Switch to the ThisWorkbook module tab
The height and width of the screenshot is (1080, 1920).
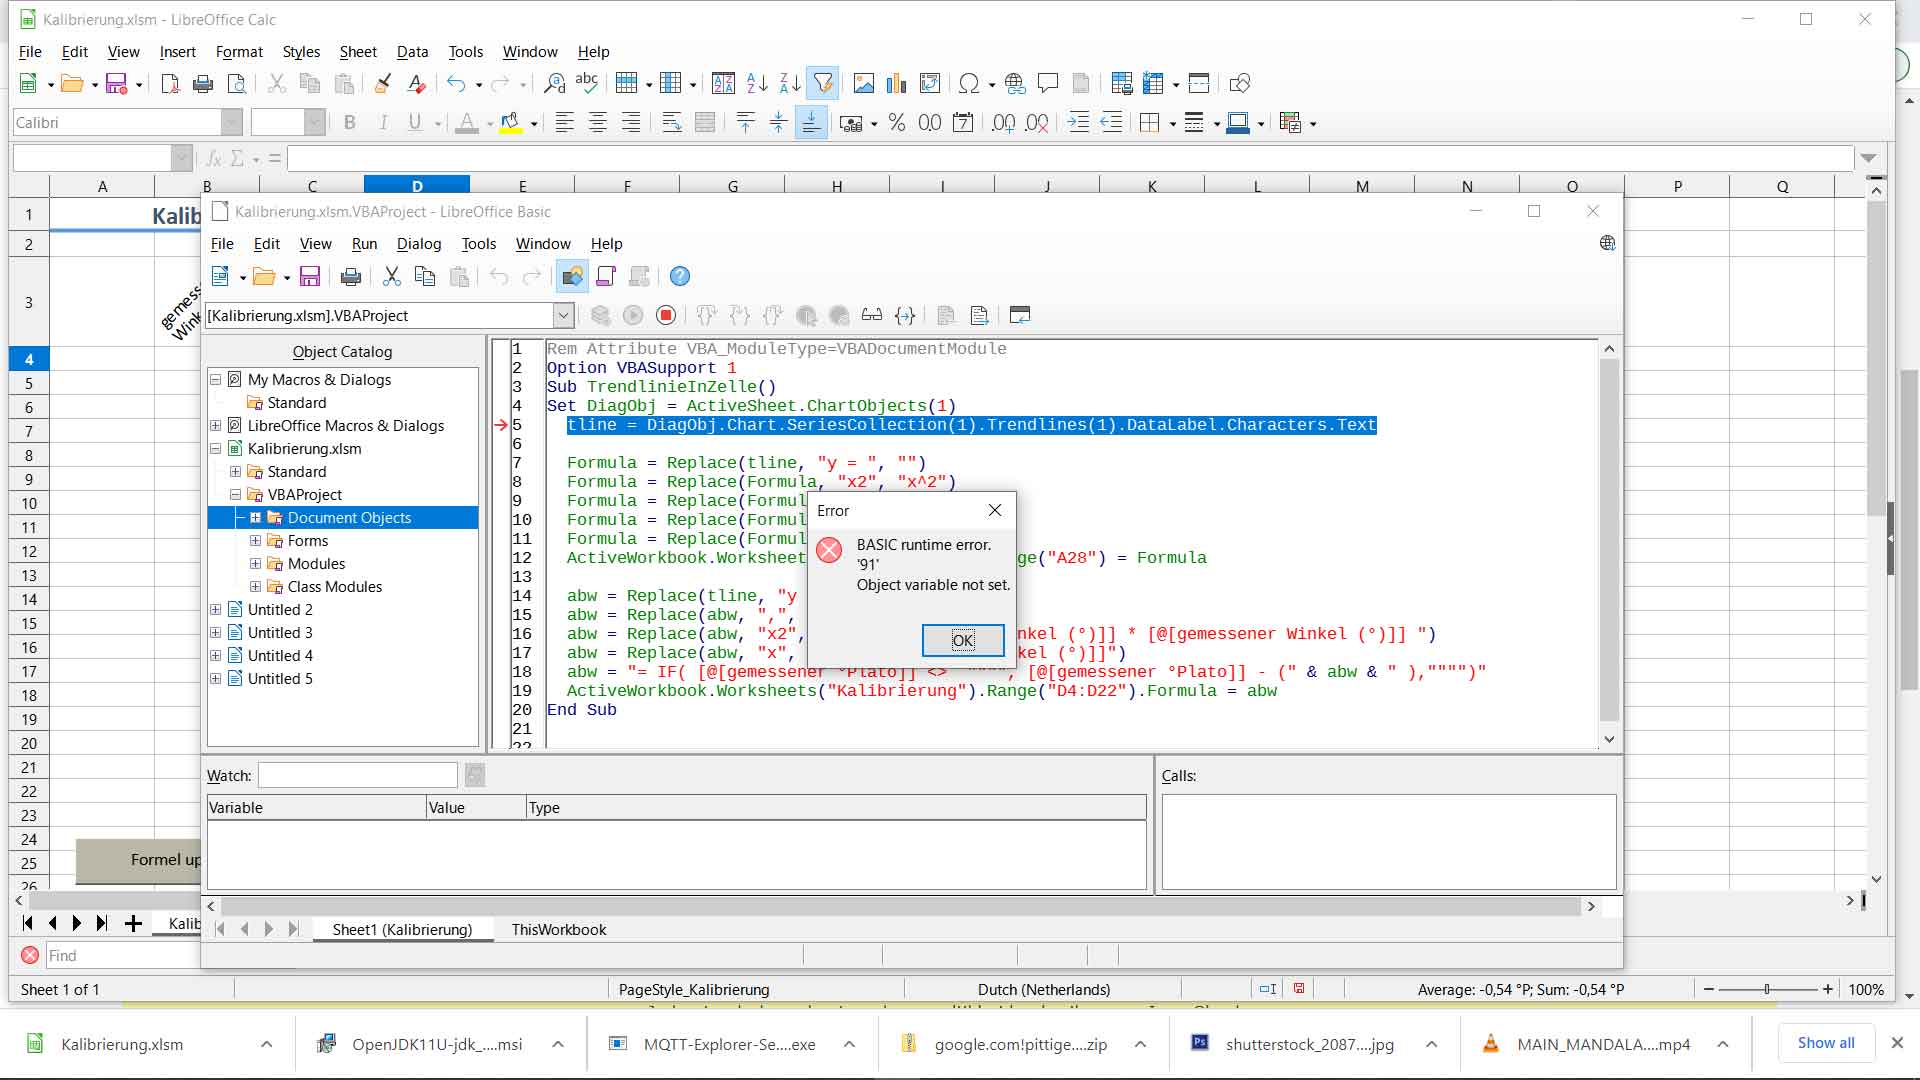pos(559,930)
